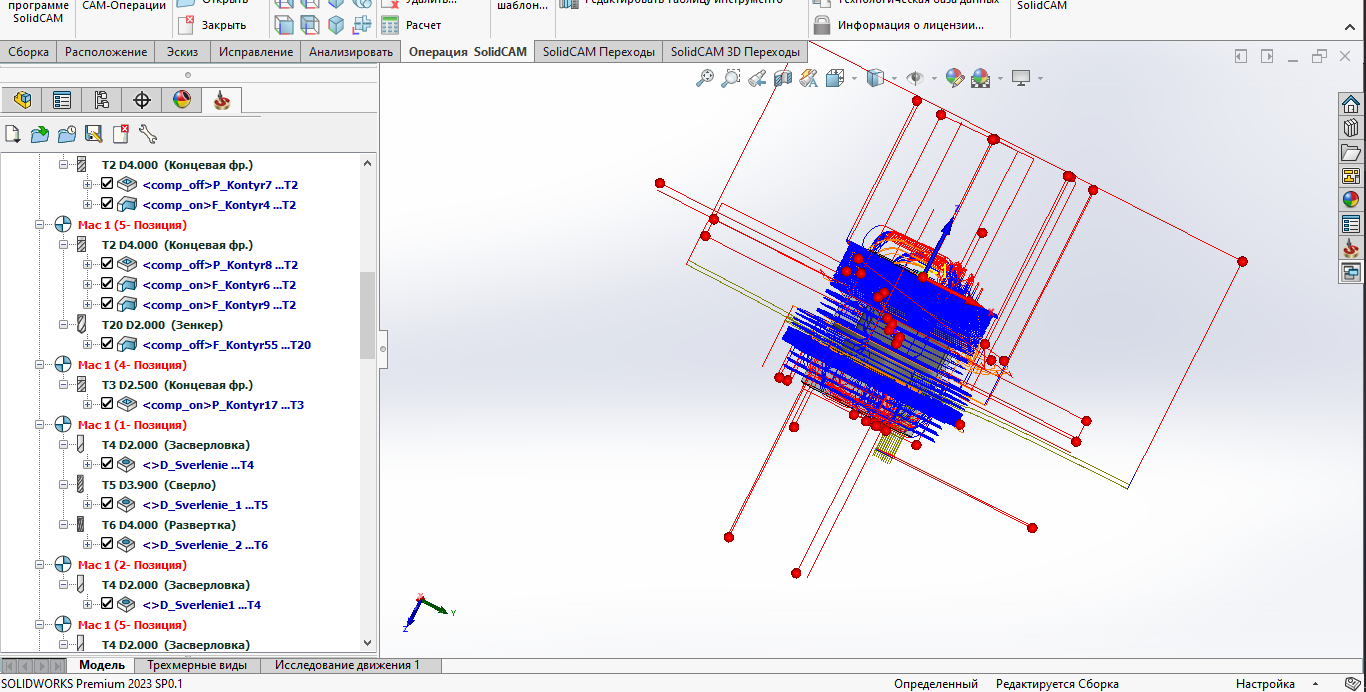Click the Расчет button
1366x692 pixels.
pos(411,25)
